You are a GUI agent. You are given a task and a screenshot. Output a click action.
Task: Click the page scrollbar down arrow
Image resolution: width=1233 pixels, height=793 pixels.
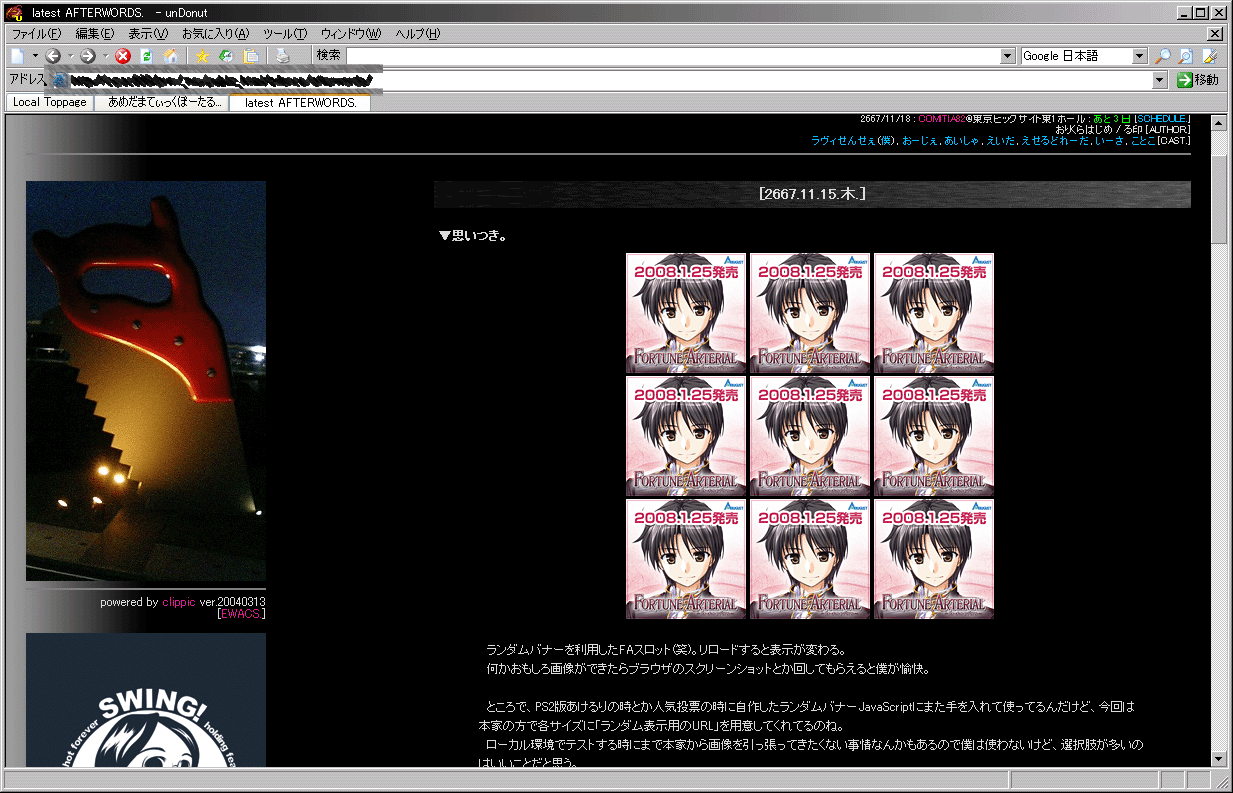pyautogui.click(x=1219, y=759)
